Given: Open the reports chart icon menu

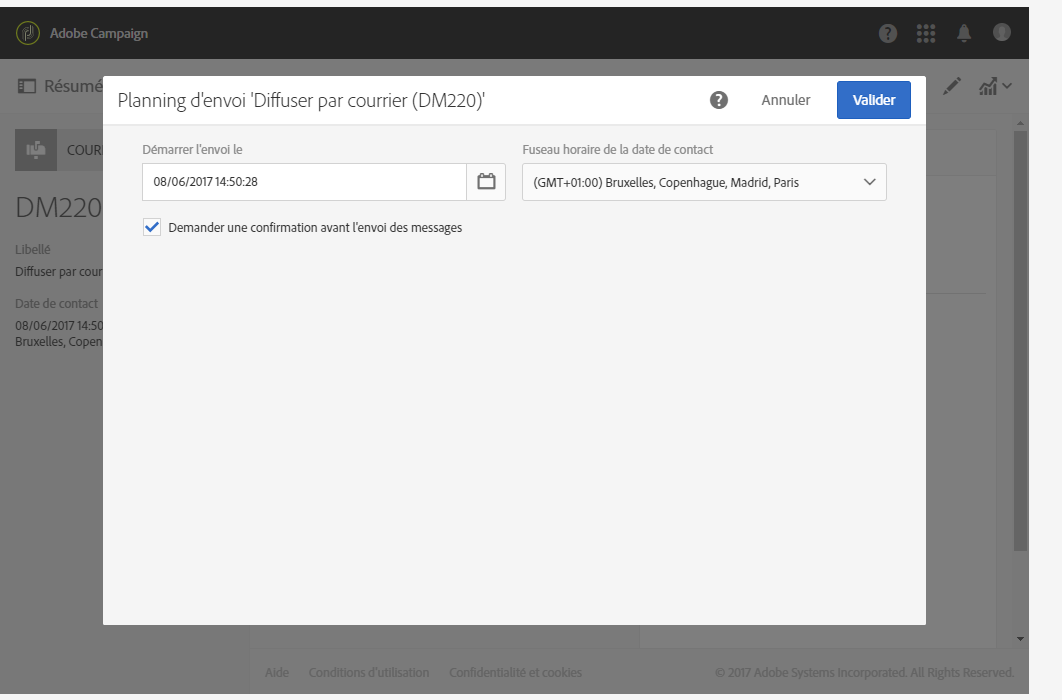Looking at the screenshot, I should [994, 86].
